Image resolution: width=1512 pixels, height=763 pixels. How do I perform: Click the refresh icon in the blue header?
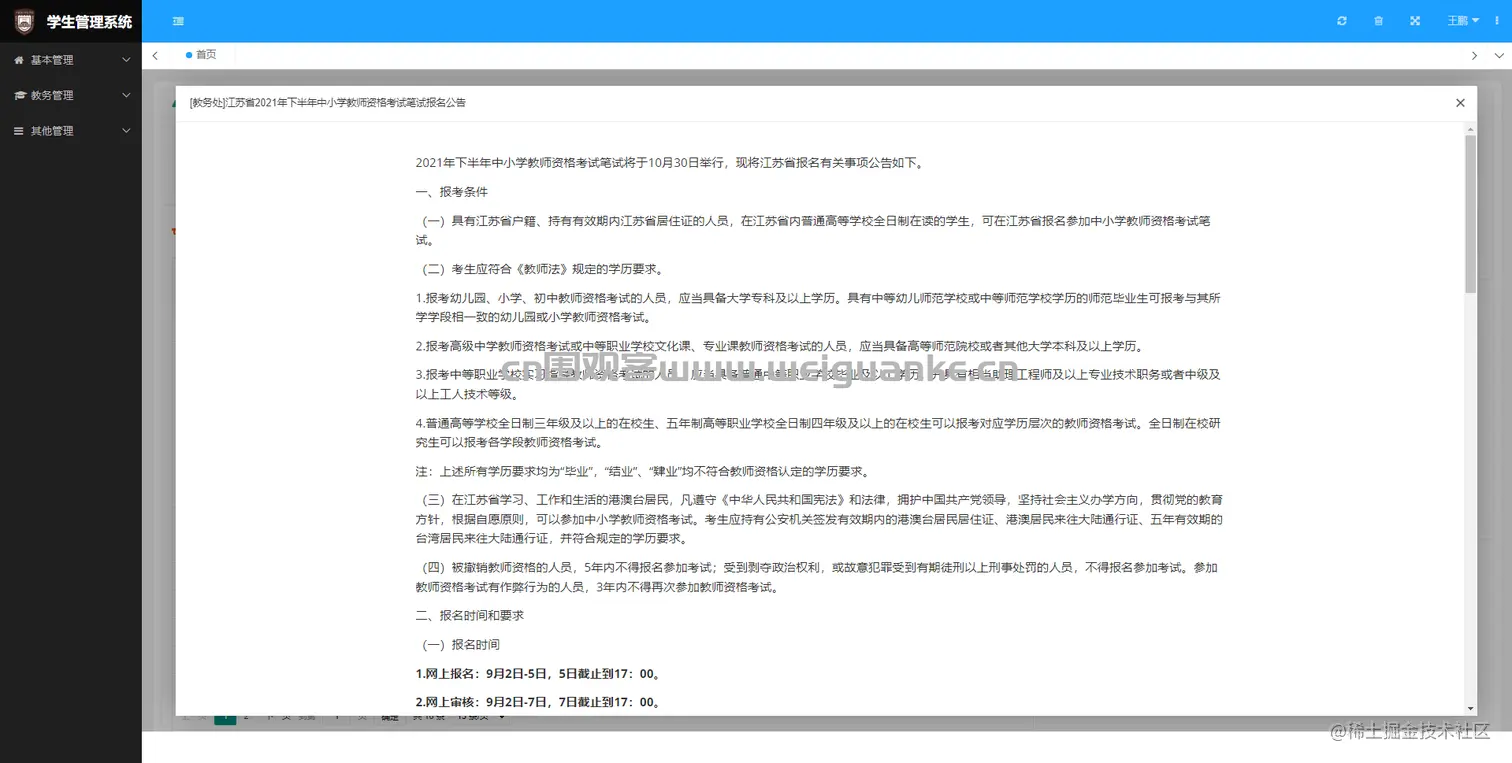pos(1342,21)
